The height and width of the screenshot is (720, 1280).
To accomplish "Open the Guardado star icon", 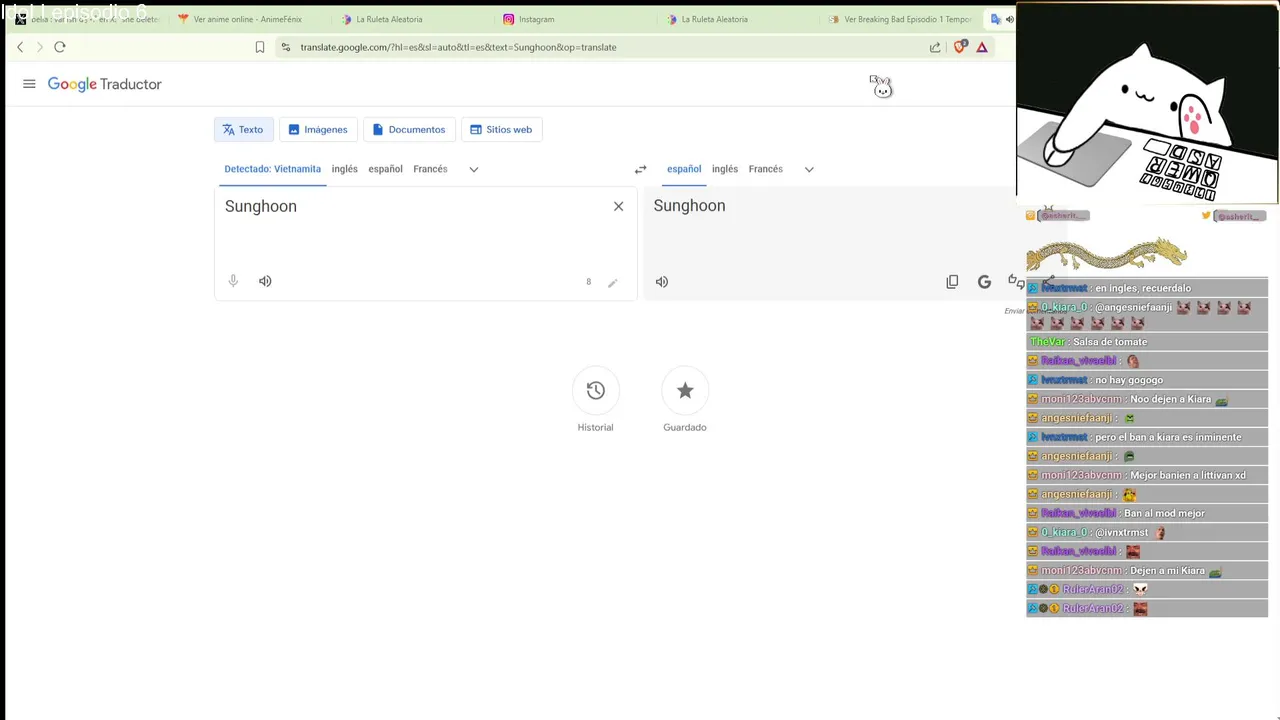I will pos(685,390).
